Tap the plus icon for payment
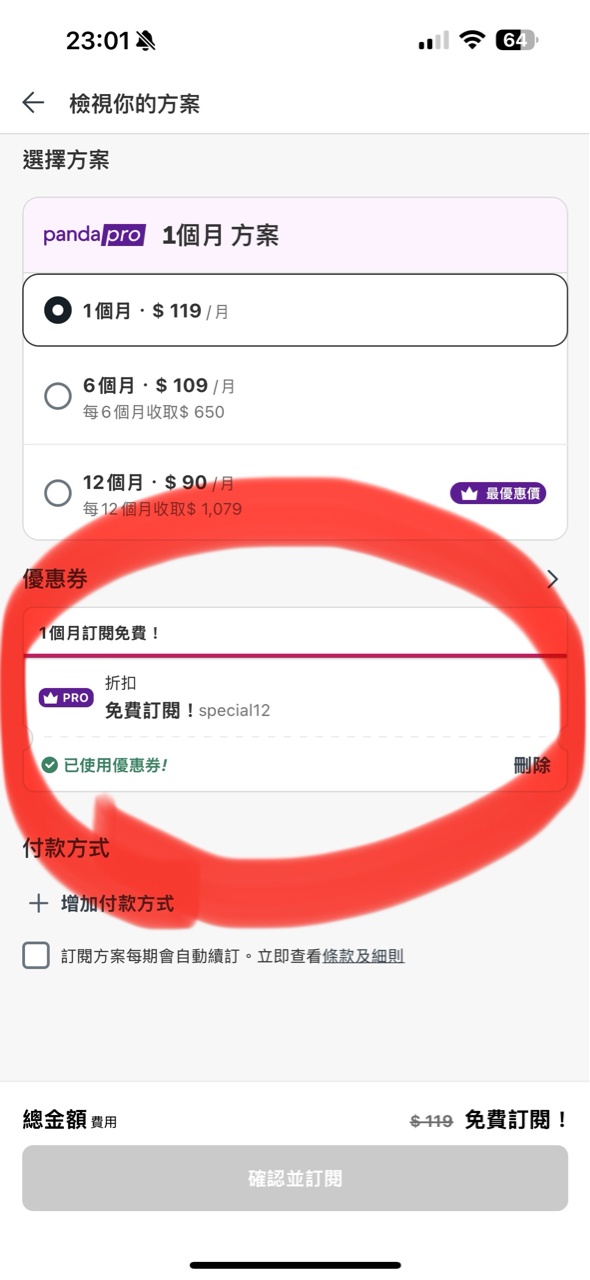590x1280 pixels. (x=38, y=904)
